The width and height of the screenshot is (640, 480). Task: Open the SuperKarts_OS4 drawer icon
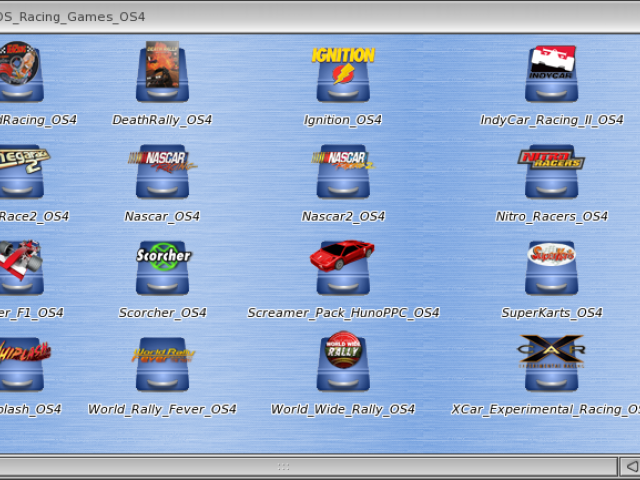[x=552, y=267]
